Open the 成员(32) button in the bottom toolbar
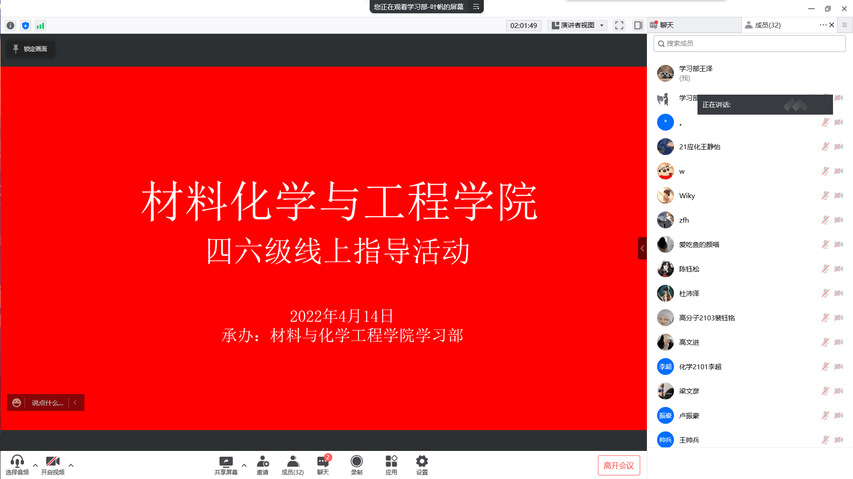Image resolution: width=853 pixels, height=479 pixels. click(292, 464)
